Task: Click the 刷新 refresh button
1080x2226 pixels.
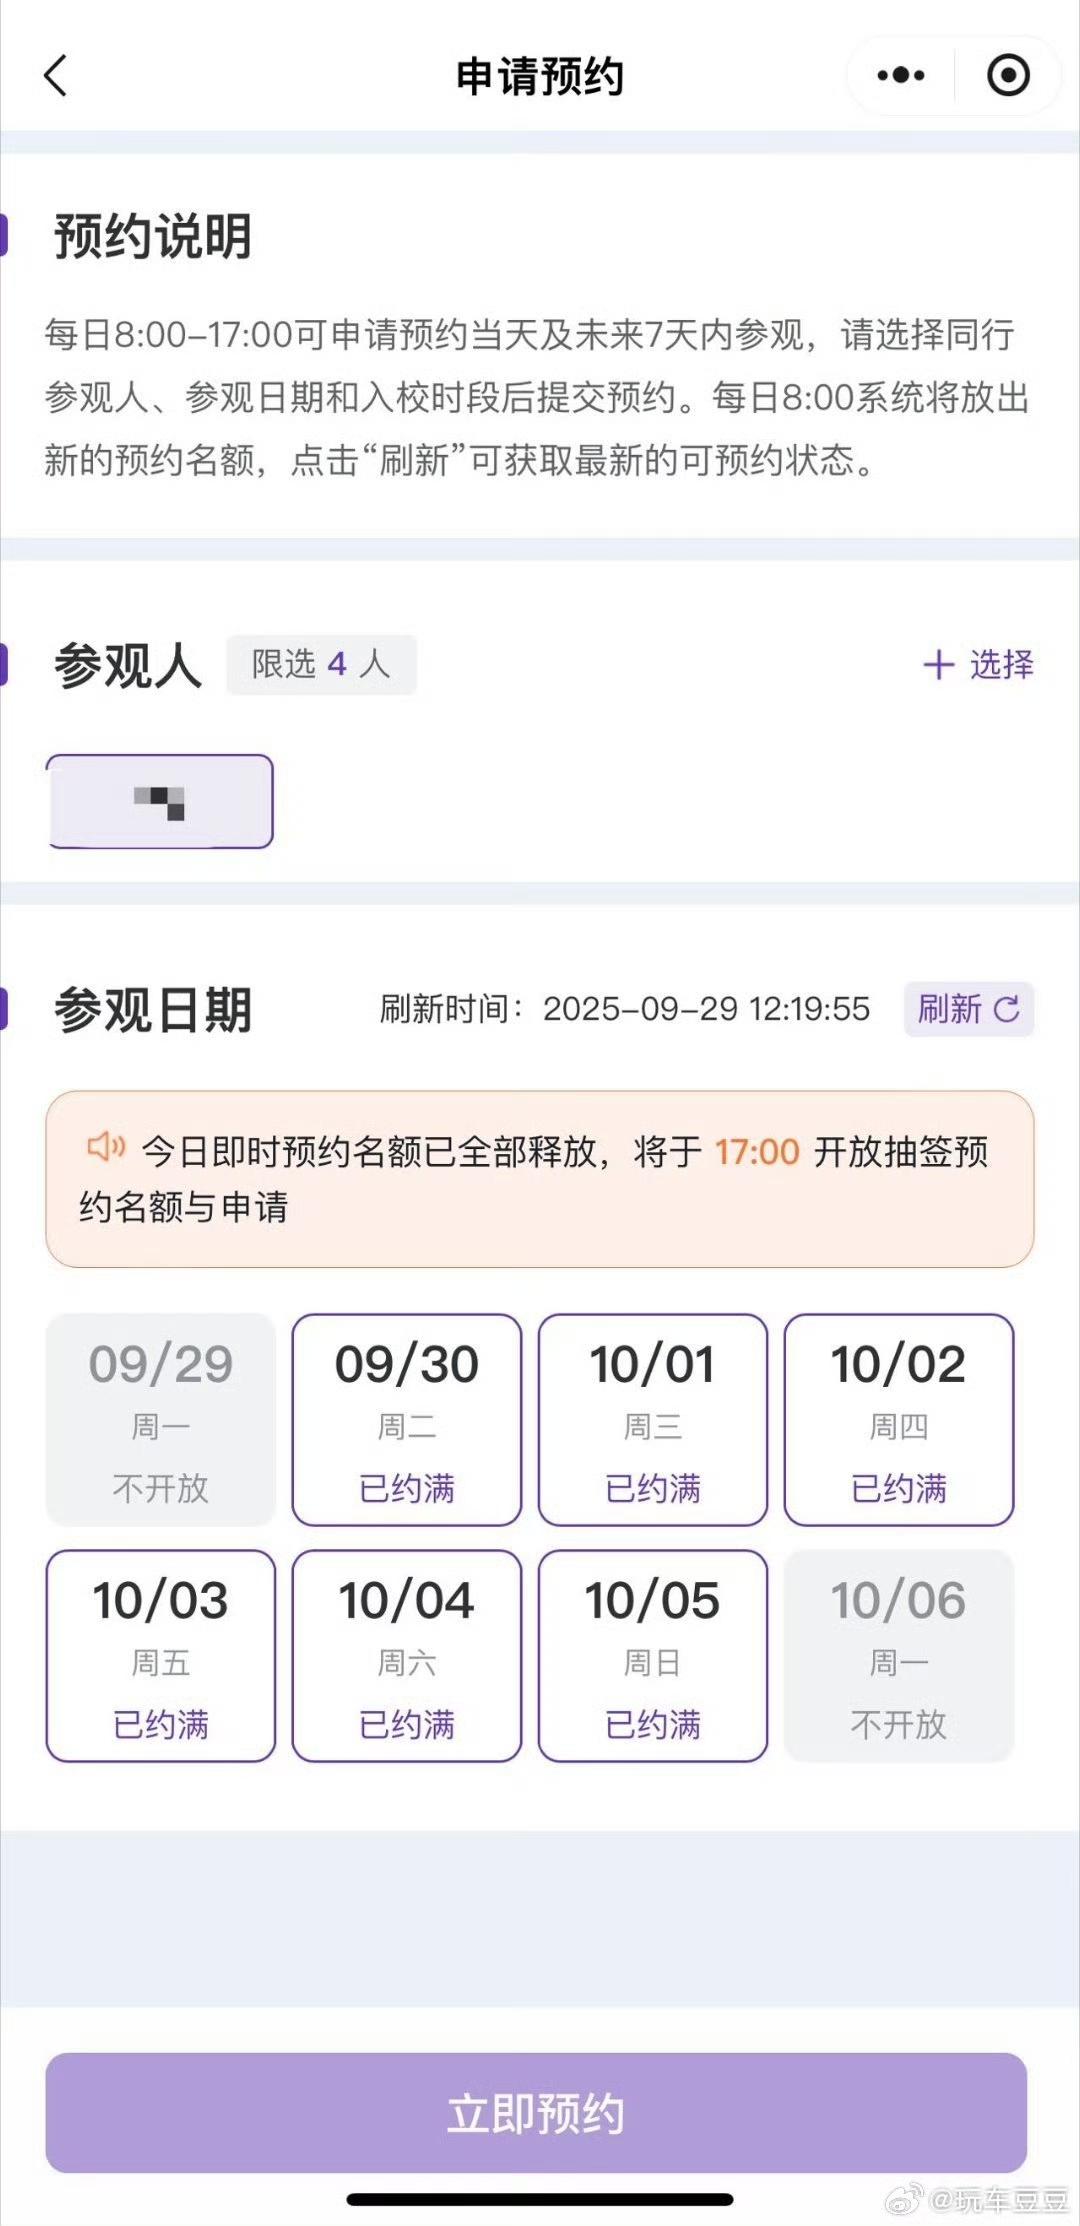Action: coord(968,1009)
